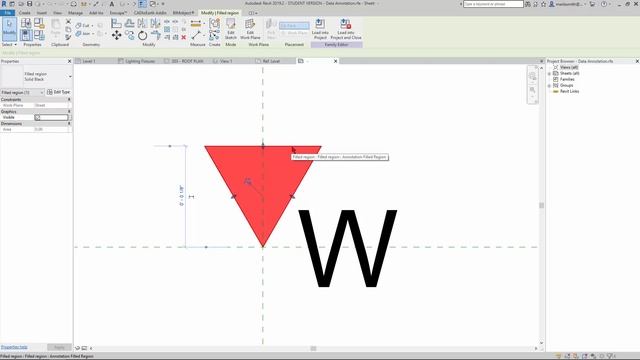Click the Align tool icon
This screenshot has width=640, height=360.
[116, 23]
